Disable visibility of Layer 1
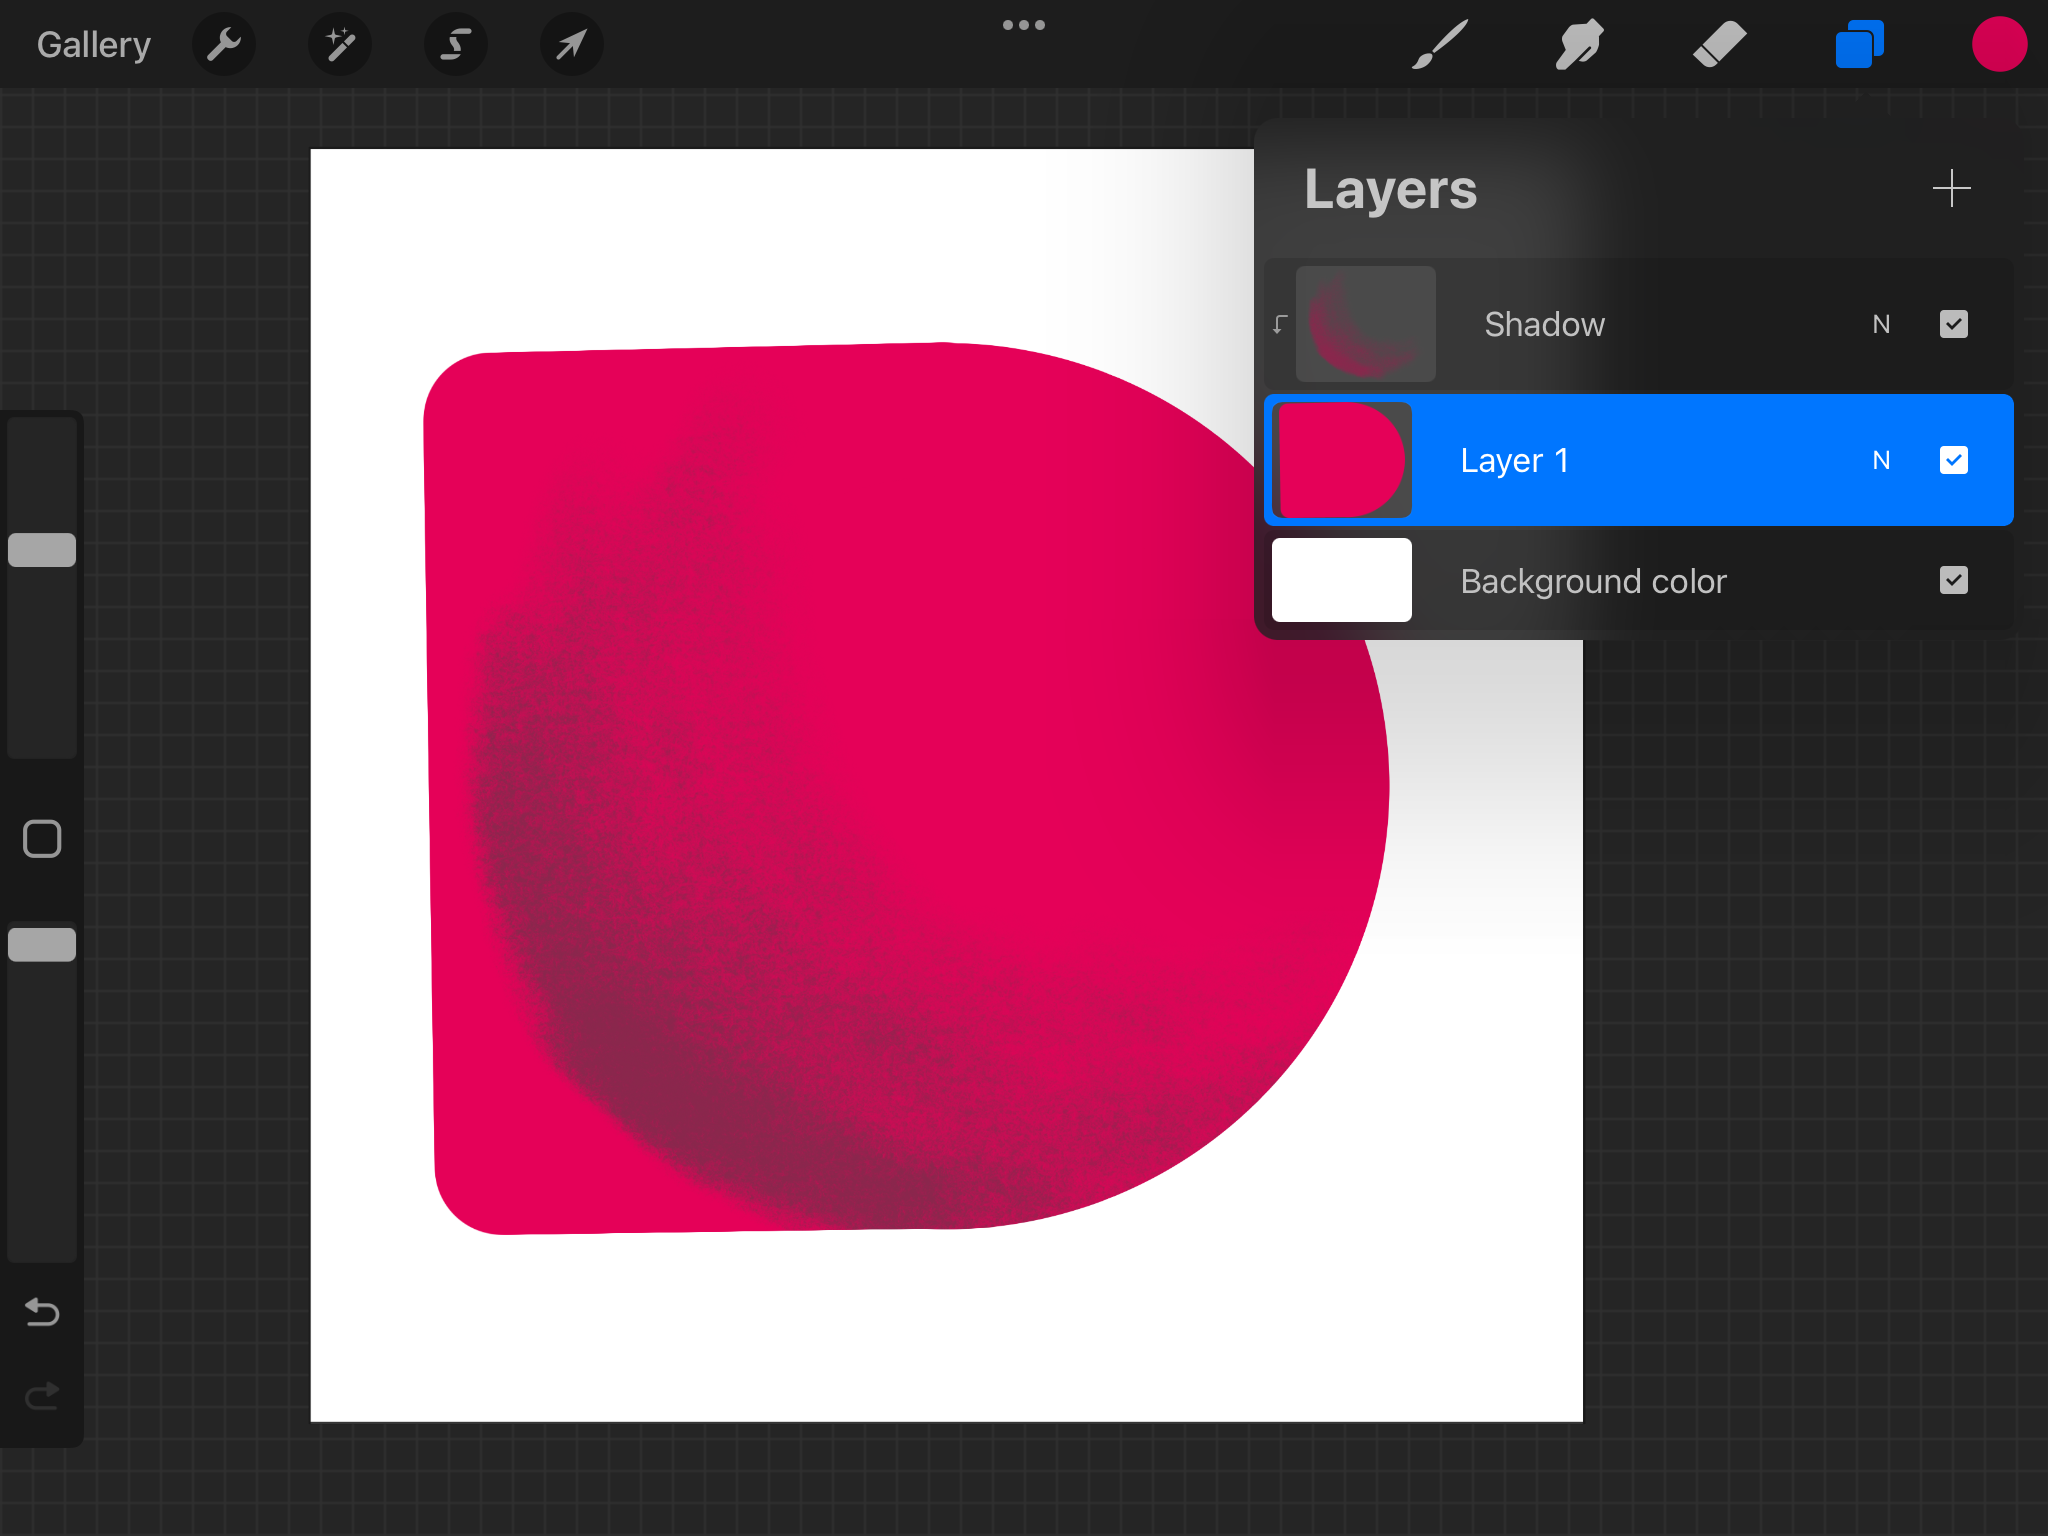Screen dimensions: 2048x1536 click(x=1953, y=459)
